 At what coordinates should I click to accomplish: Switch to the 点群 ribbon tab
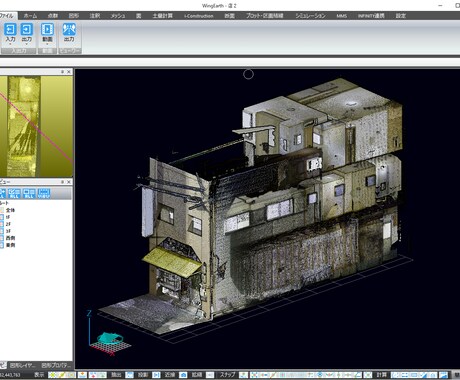click(x=53, y=16)
